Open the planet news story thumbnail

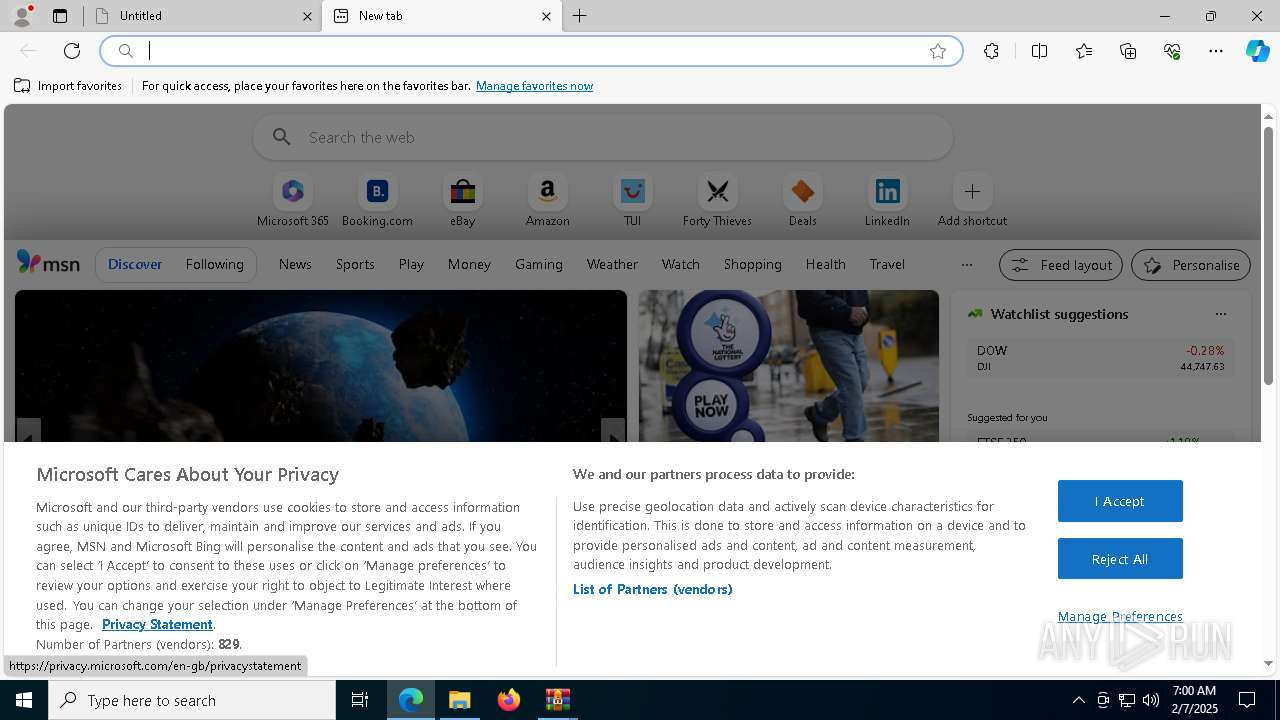(x=321, y=366)
